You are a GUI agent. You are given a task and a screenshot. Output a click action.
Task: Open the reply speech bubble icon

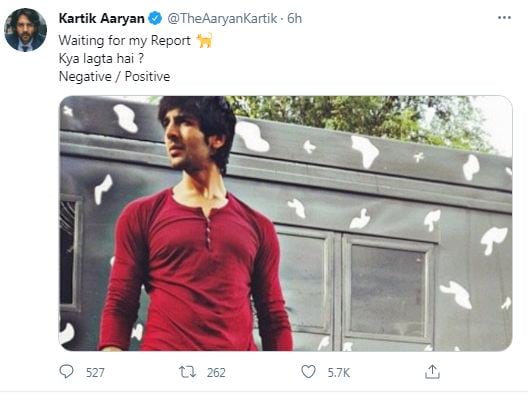point(66,372)
